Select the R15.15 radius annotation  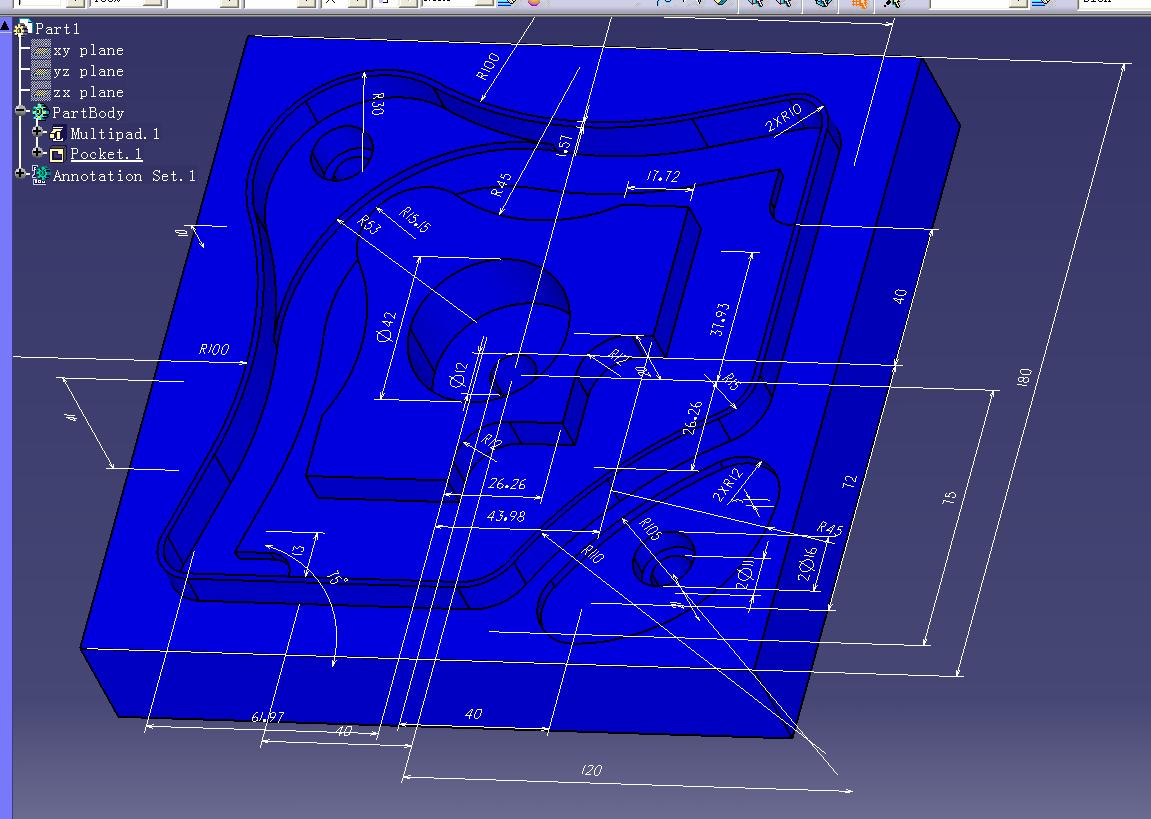415,220
